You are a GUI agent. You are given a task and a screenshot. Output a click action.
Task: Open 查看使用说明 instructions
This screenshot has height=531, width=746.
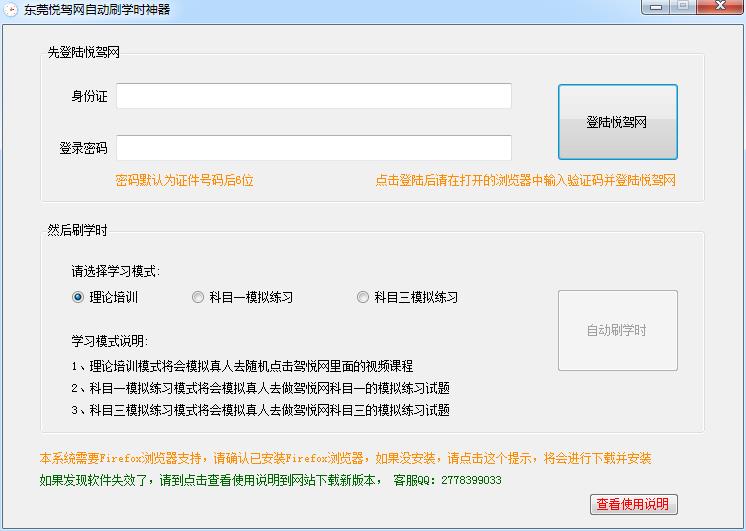click(x=633, y=504)
